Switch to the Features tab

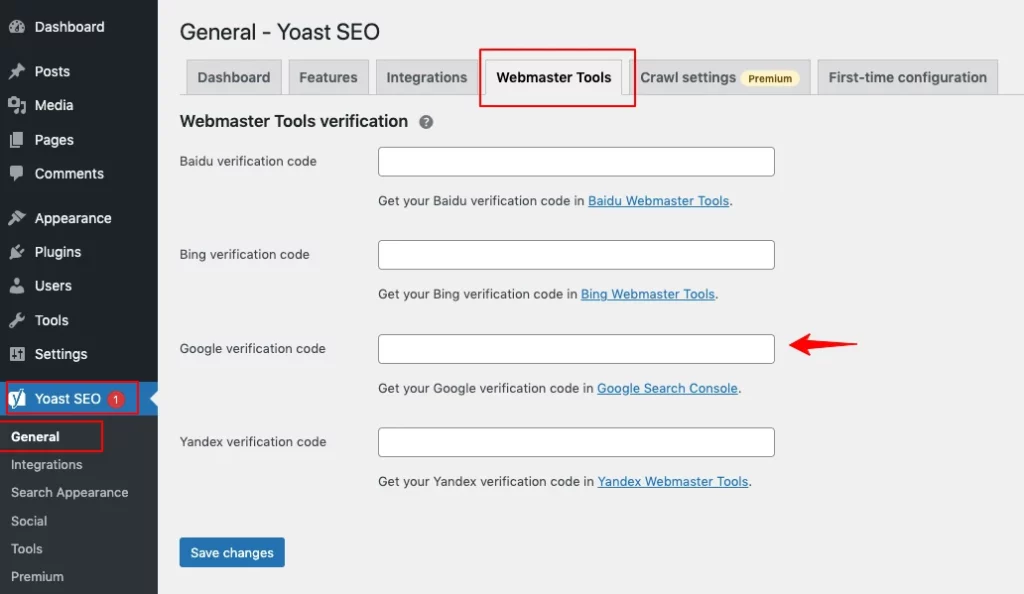328,76
